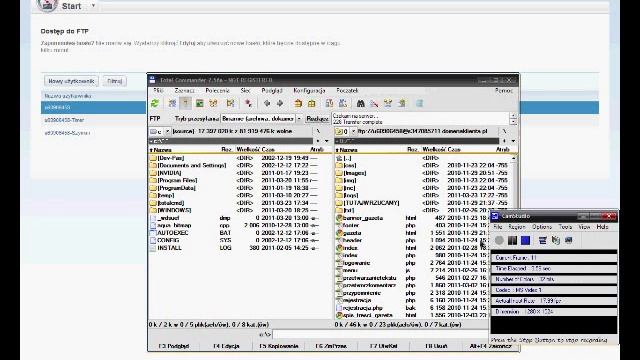Click the FTP connect toolbar icon

click(x=329, y=104)
